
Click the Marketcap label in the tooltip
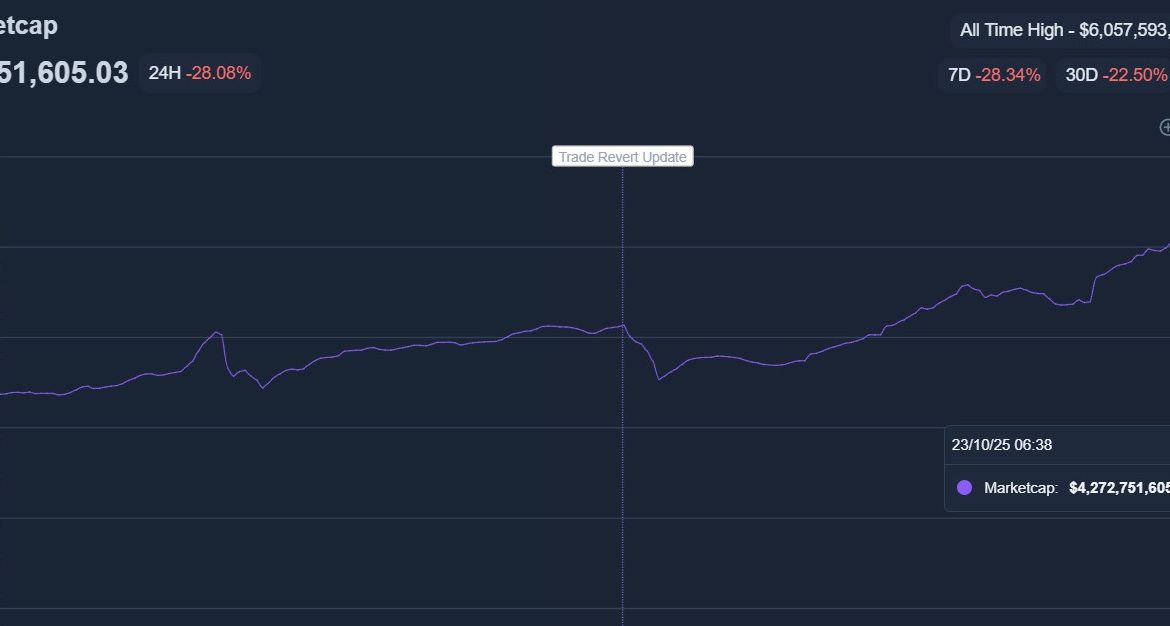pyautogui.click(x=1020, y=488)
